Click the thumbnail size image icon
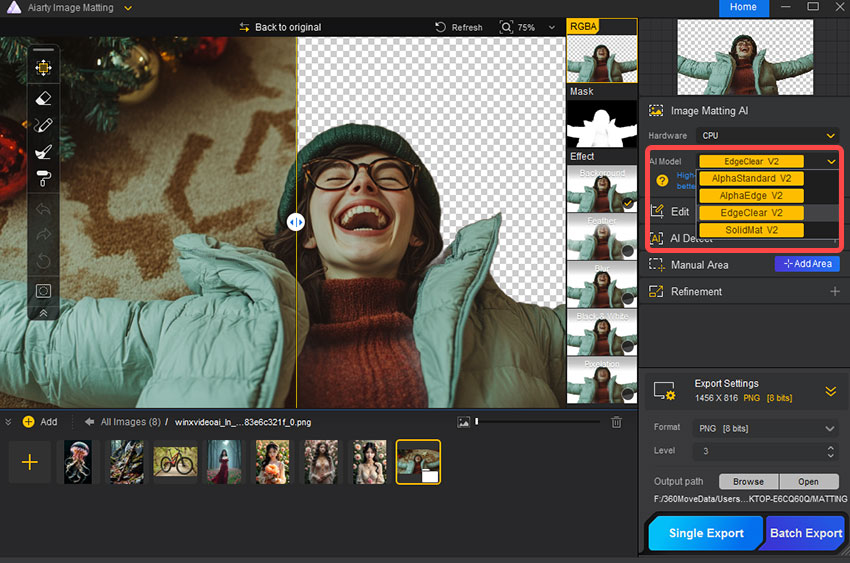 click(x=463, y=422)
